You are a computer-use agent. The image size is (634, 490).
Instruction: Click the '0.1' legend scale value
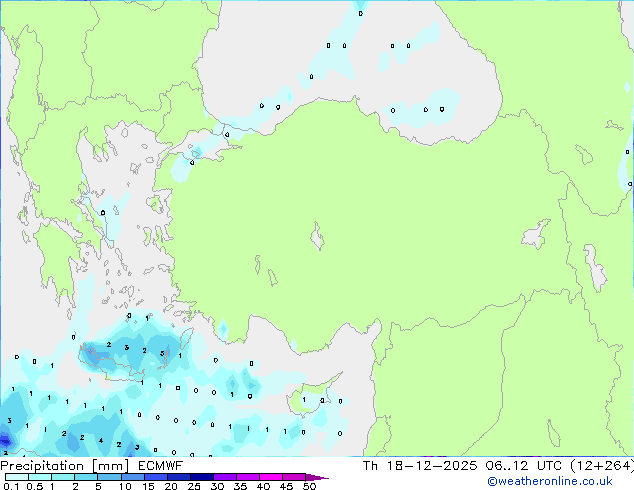[x=11, y=486]
